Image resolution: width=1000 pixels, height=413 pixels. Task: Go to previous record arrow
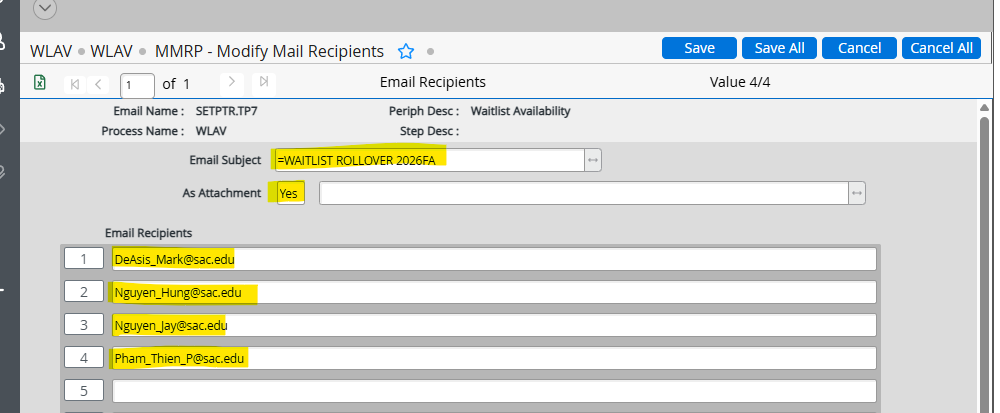[98, 84]
